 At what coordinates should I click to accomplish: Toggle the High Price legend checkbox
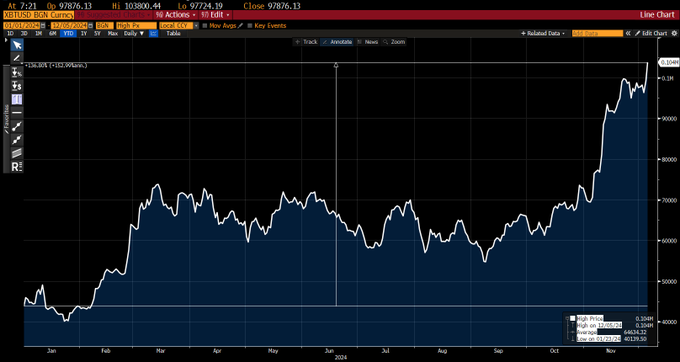coord(572,318)
